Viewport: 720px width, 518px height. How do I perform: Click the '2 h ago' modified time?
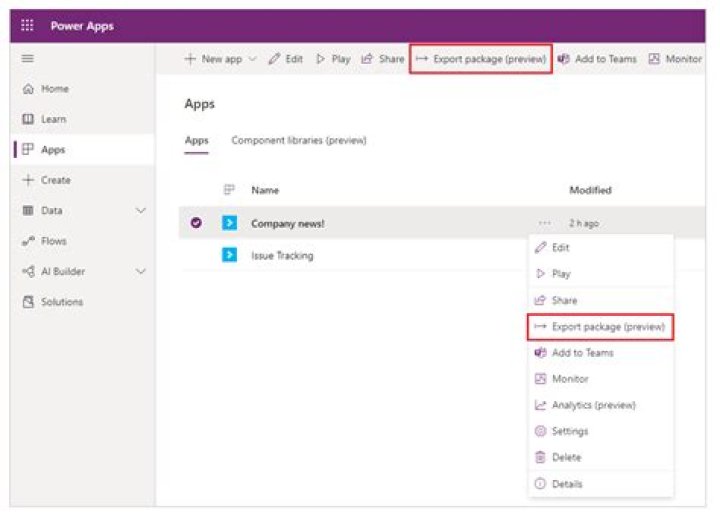pyautogui.click(x=584, y=223)
